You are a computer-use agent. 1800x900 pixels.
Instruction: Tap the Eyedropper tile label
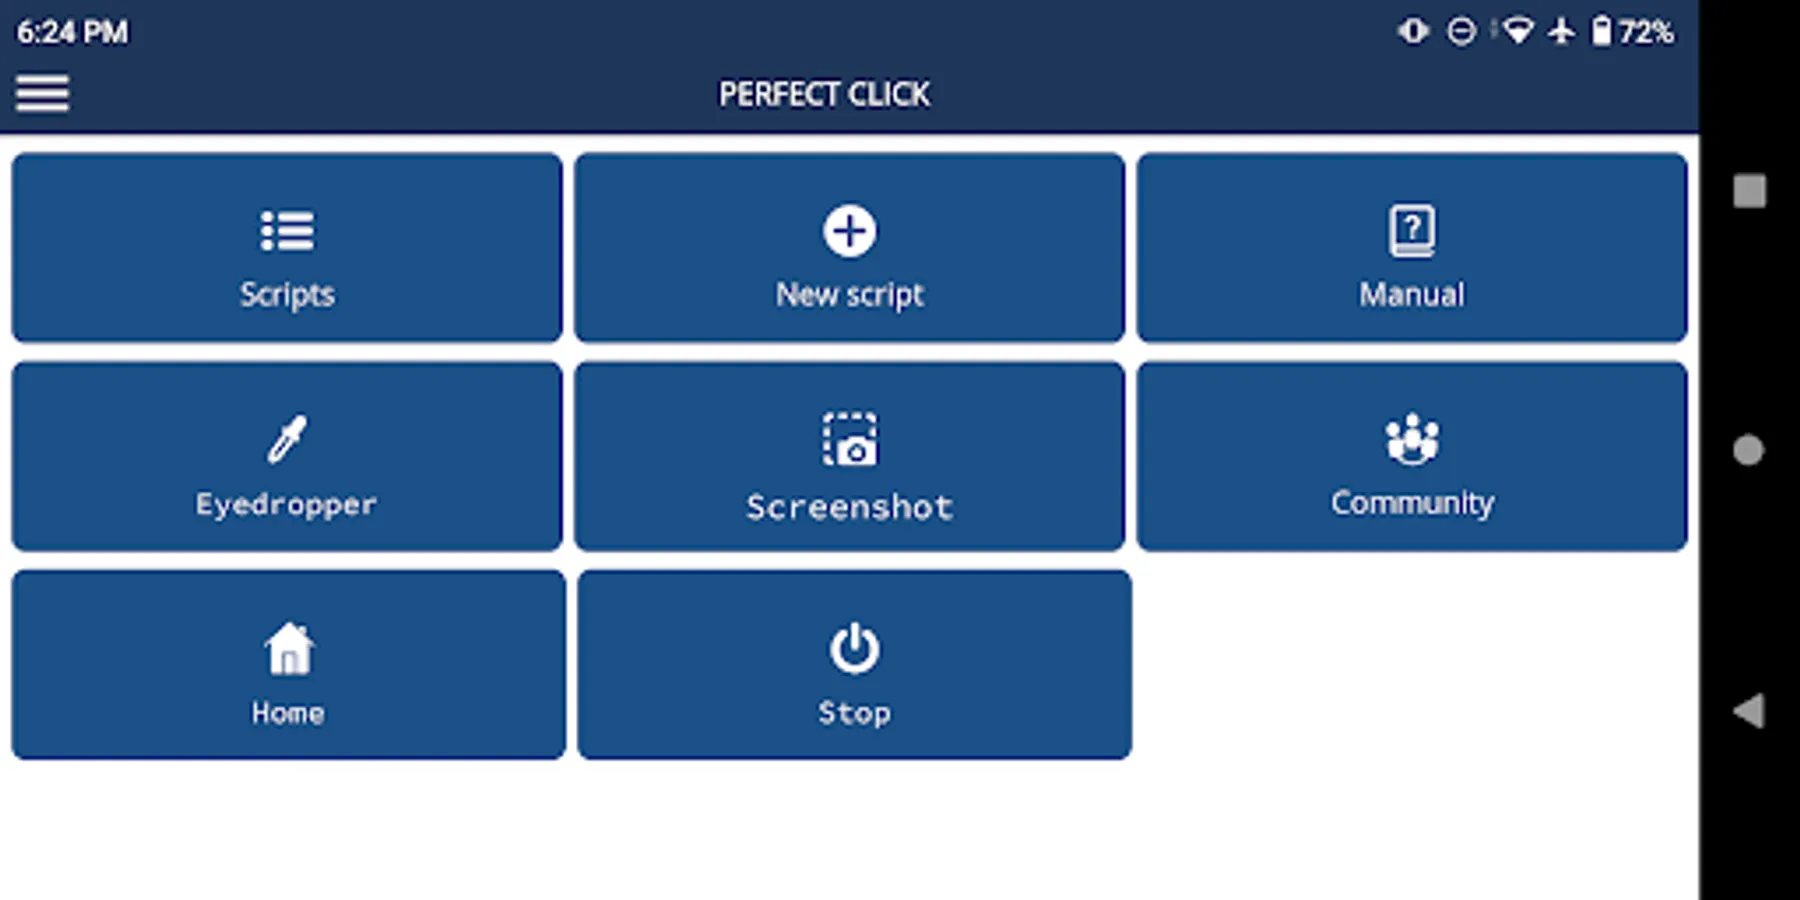(x=287, y=504)
